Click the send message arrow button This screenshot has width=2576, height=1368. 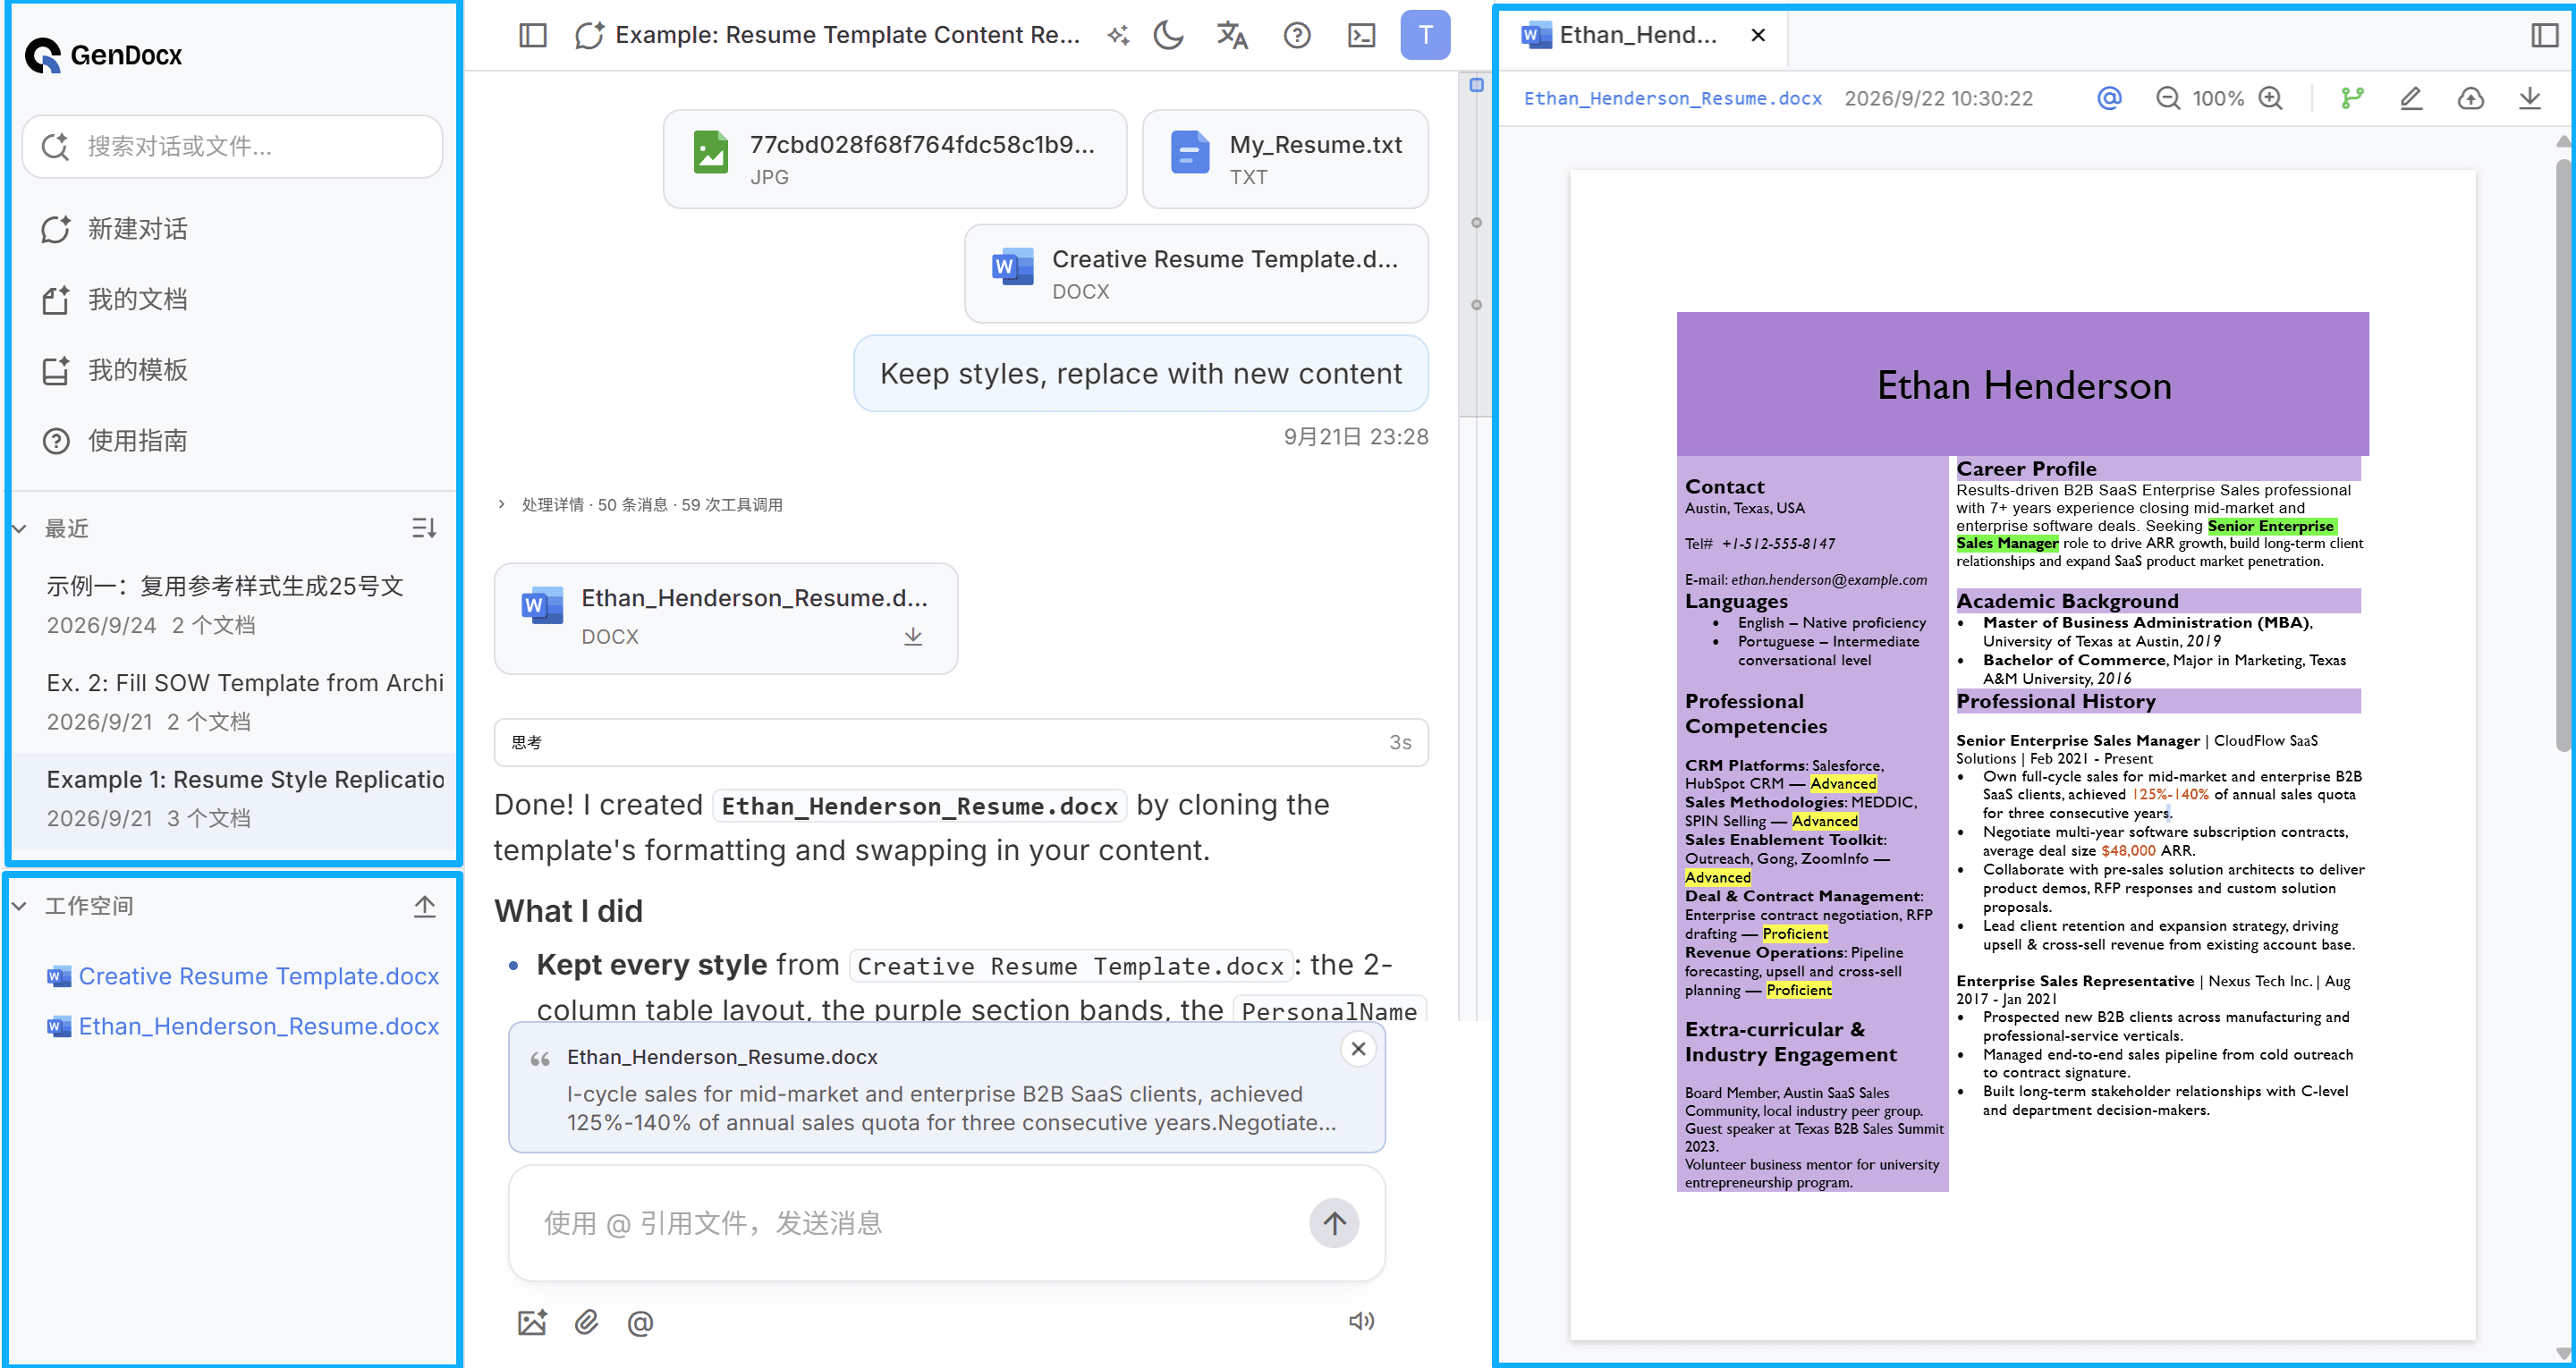click(1334, 1223)
